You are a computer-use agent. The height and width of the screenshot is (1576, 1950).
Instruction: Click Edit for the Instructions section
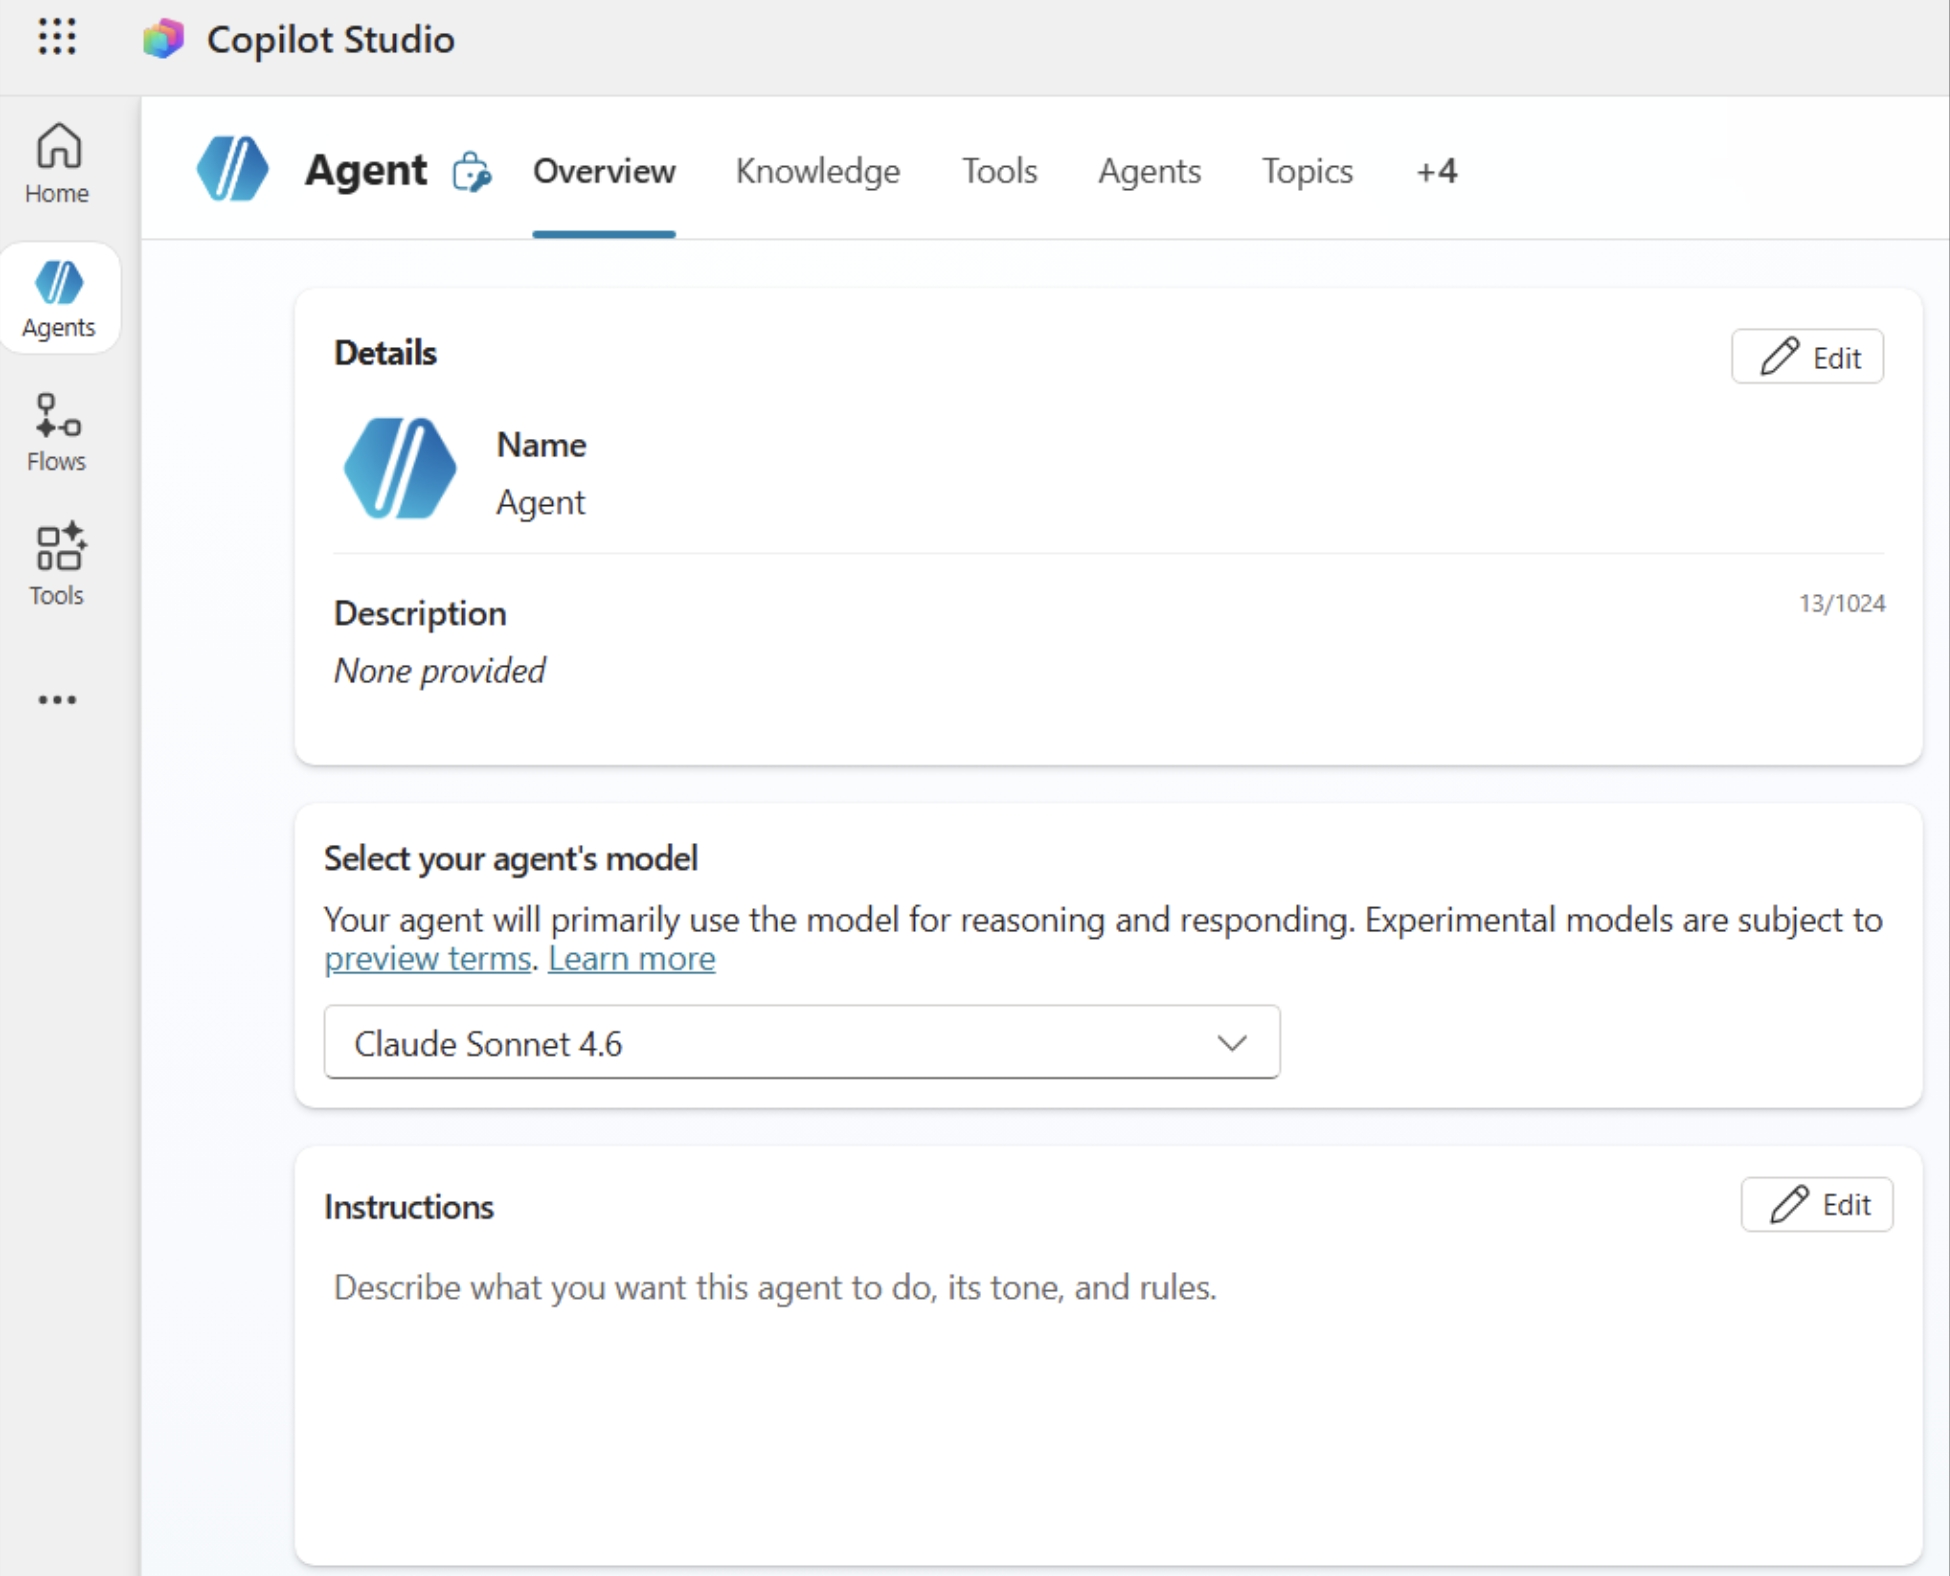(x=1816, y=1204)
